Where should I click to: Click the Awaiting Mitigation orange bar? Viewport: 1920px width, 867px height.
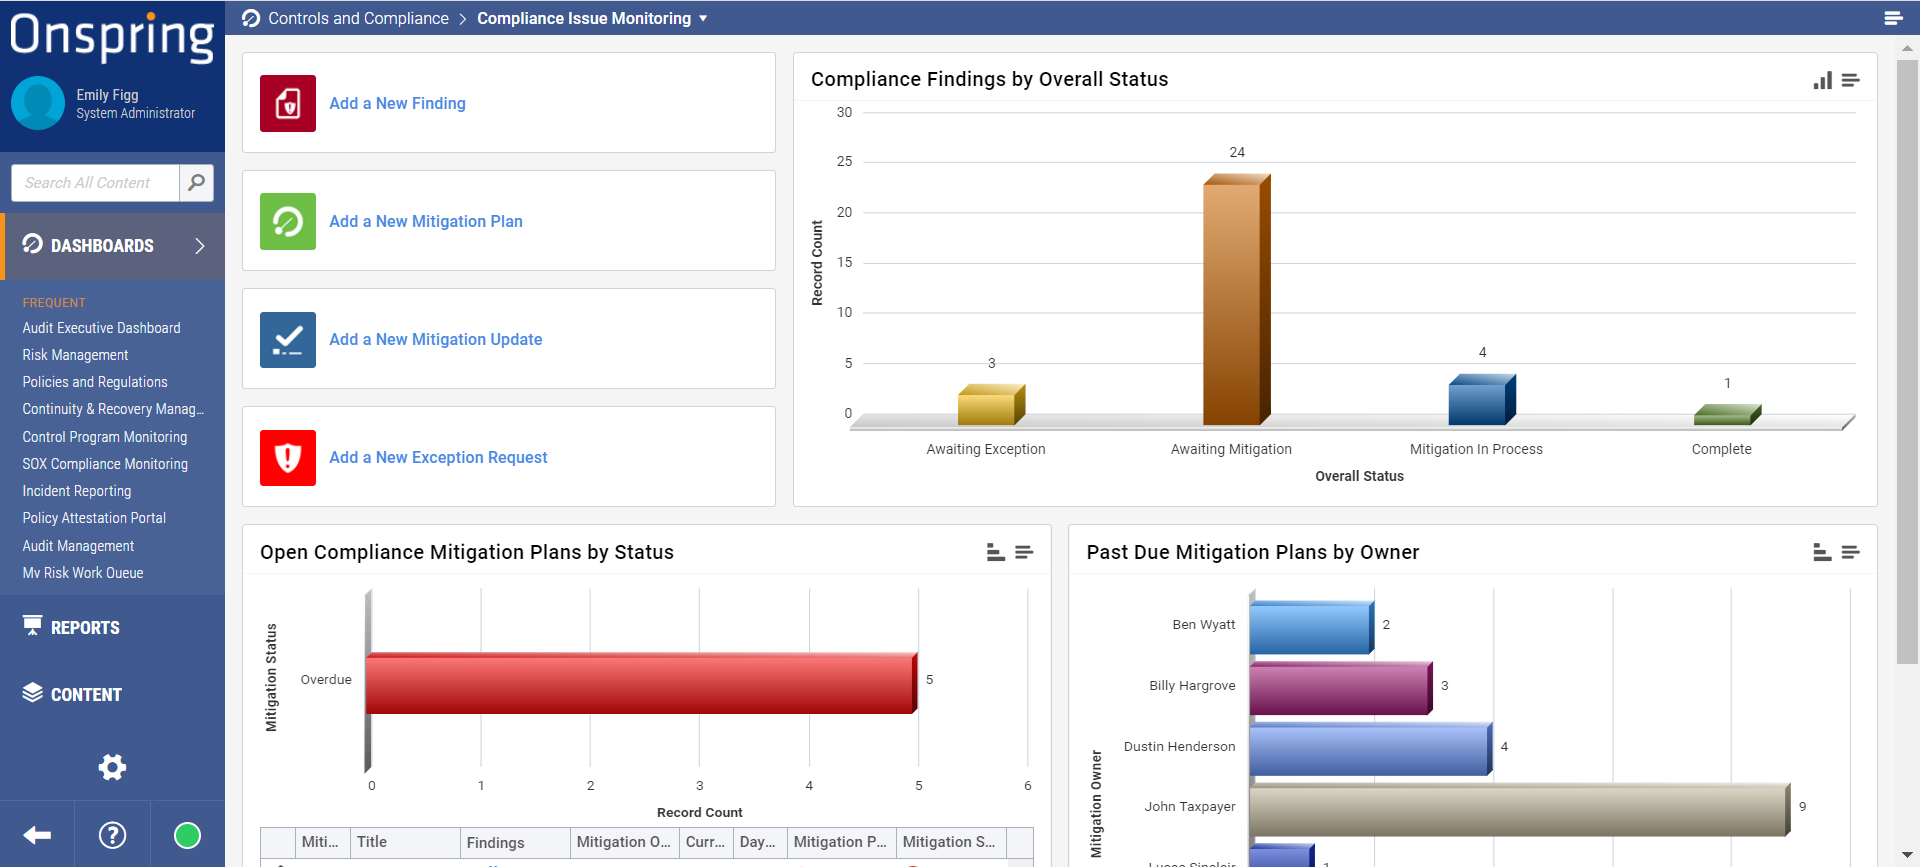point(1236,299)
